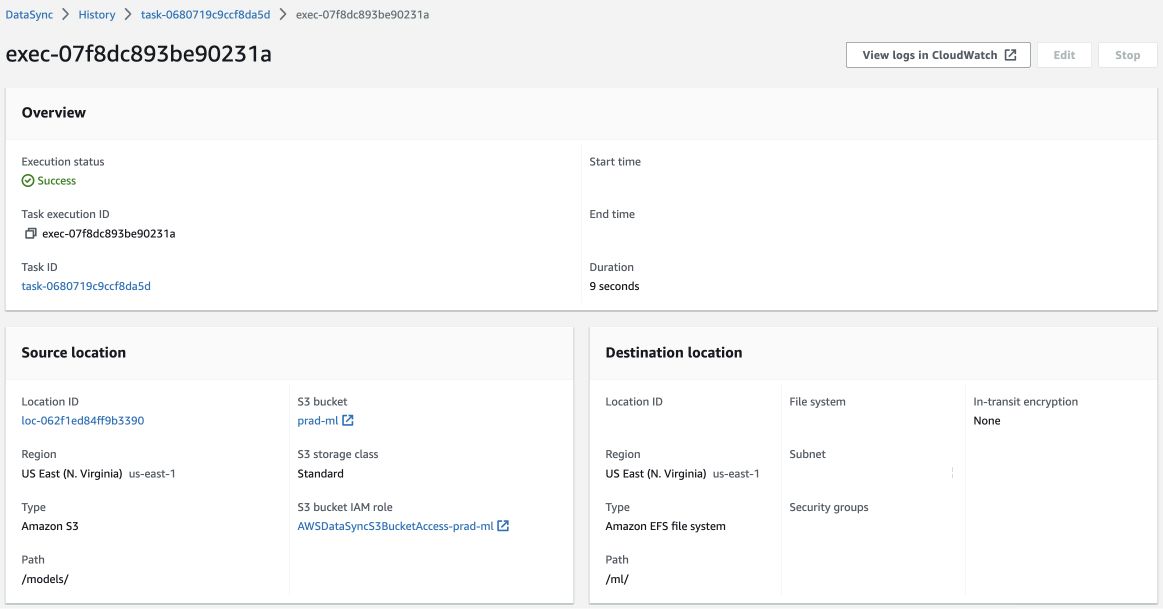Click the Success status text
The width and height of the screenshot is (1163, 609).
pos(57,181)
